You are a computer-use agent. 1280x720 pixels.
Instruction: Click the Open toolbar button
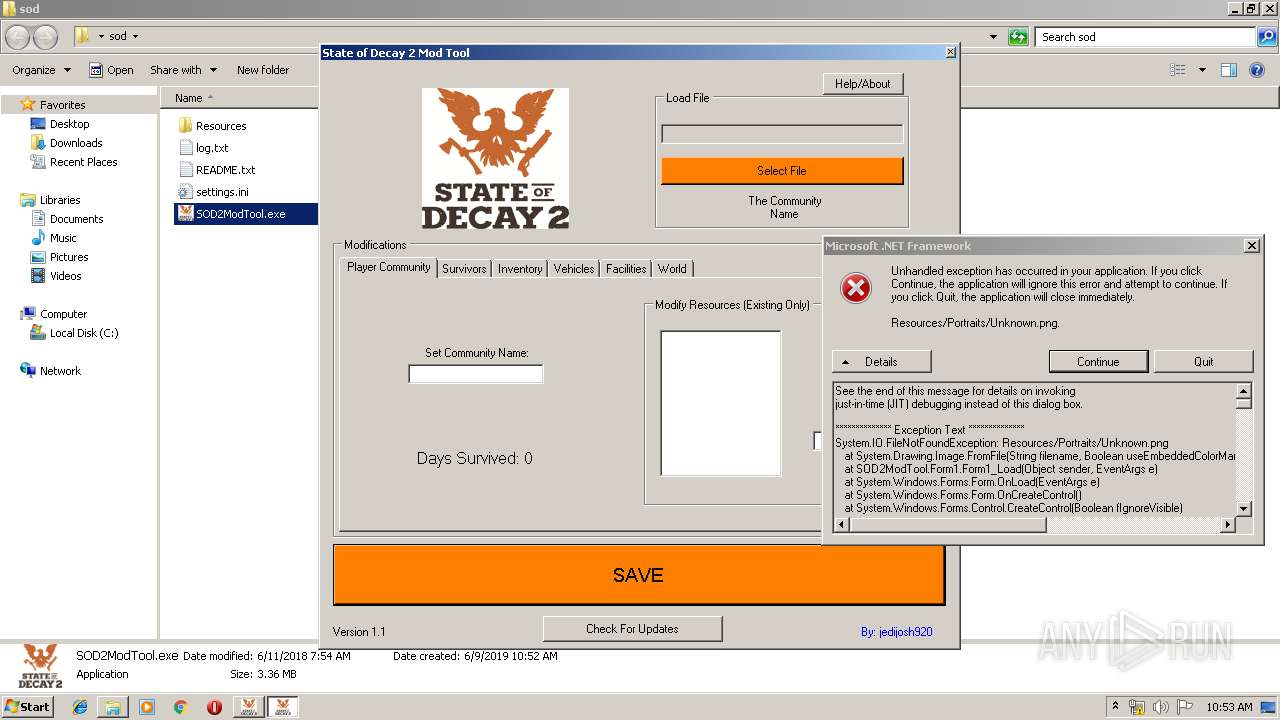tap(111, 70)
